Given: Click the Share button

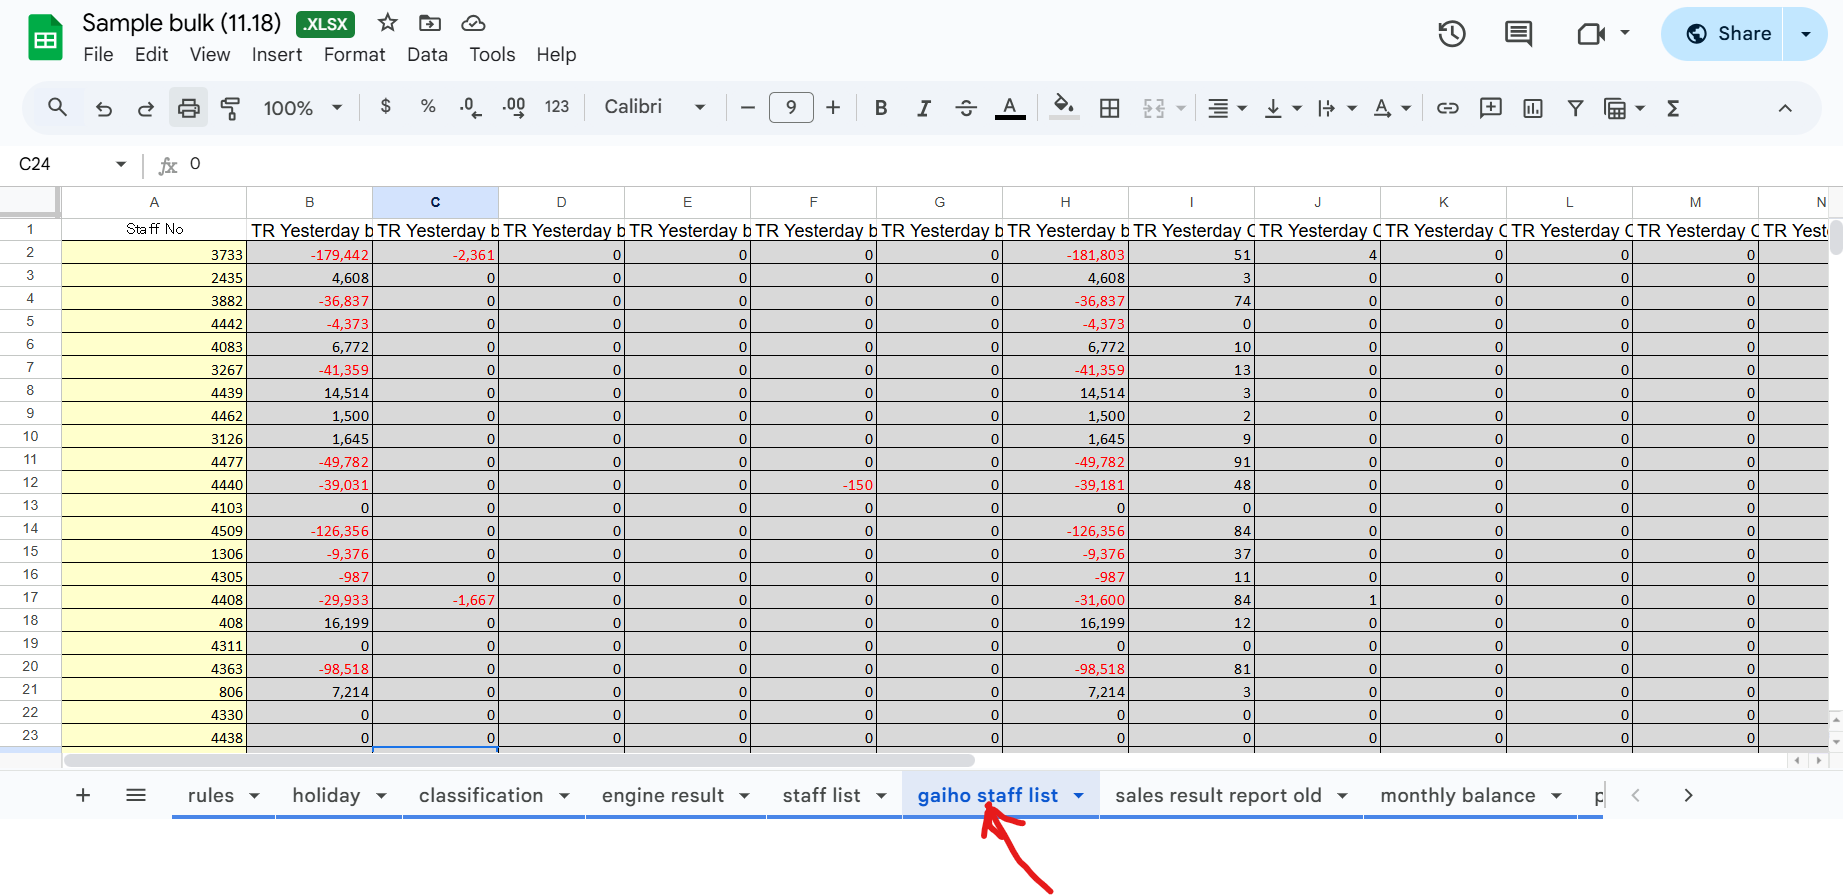Looking at the screenshot, I should pos(1723,34).
